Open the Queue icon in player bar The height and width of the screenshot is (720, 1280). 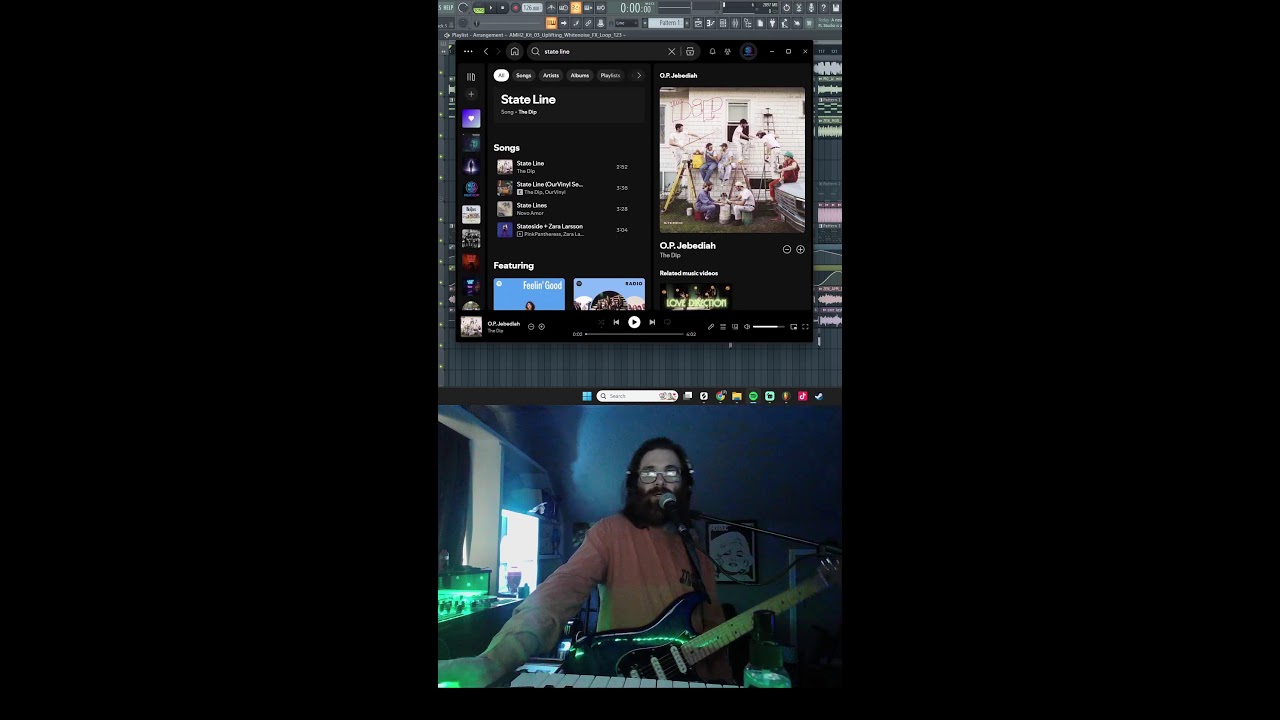click(x=723, y=327)
